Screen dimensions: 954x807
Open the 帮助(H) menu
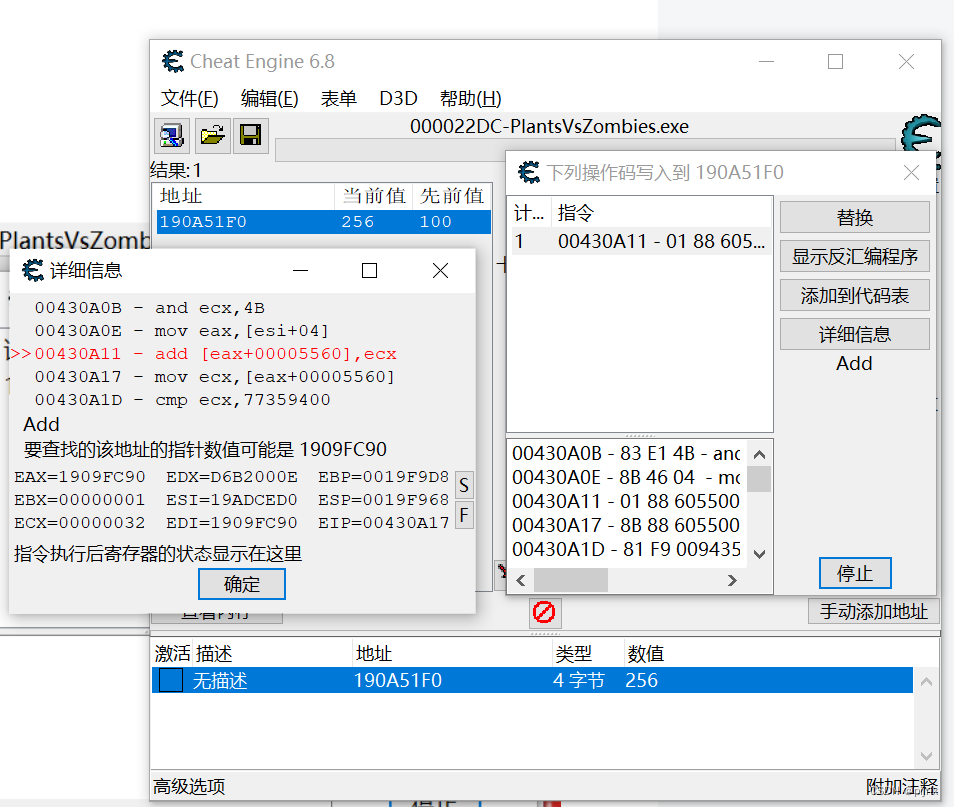coord(470,98)
